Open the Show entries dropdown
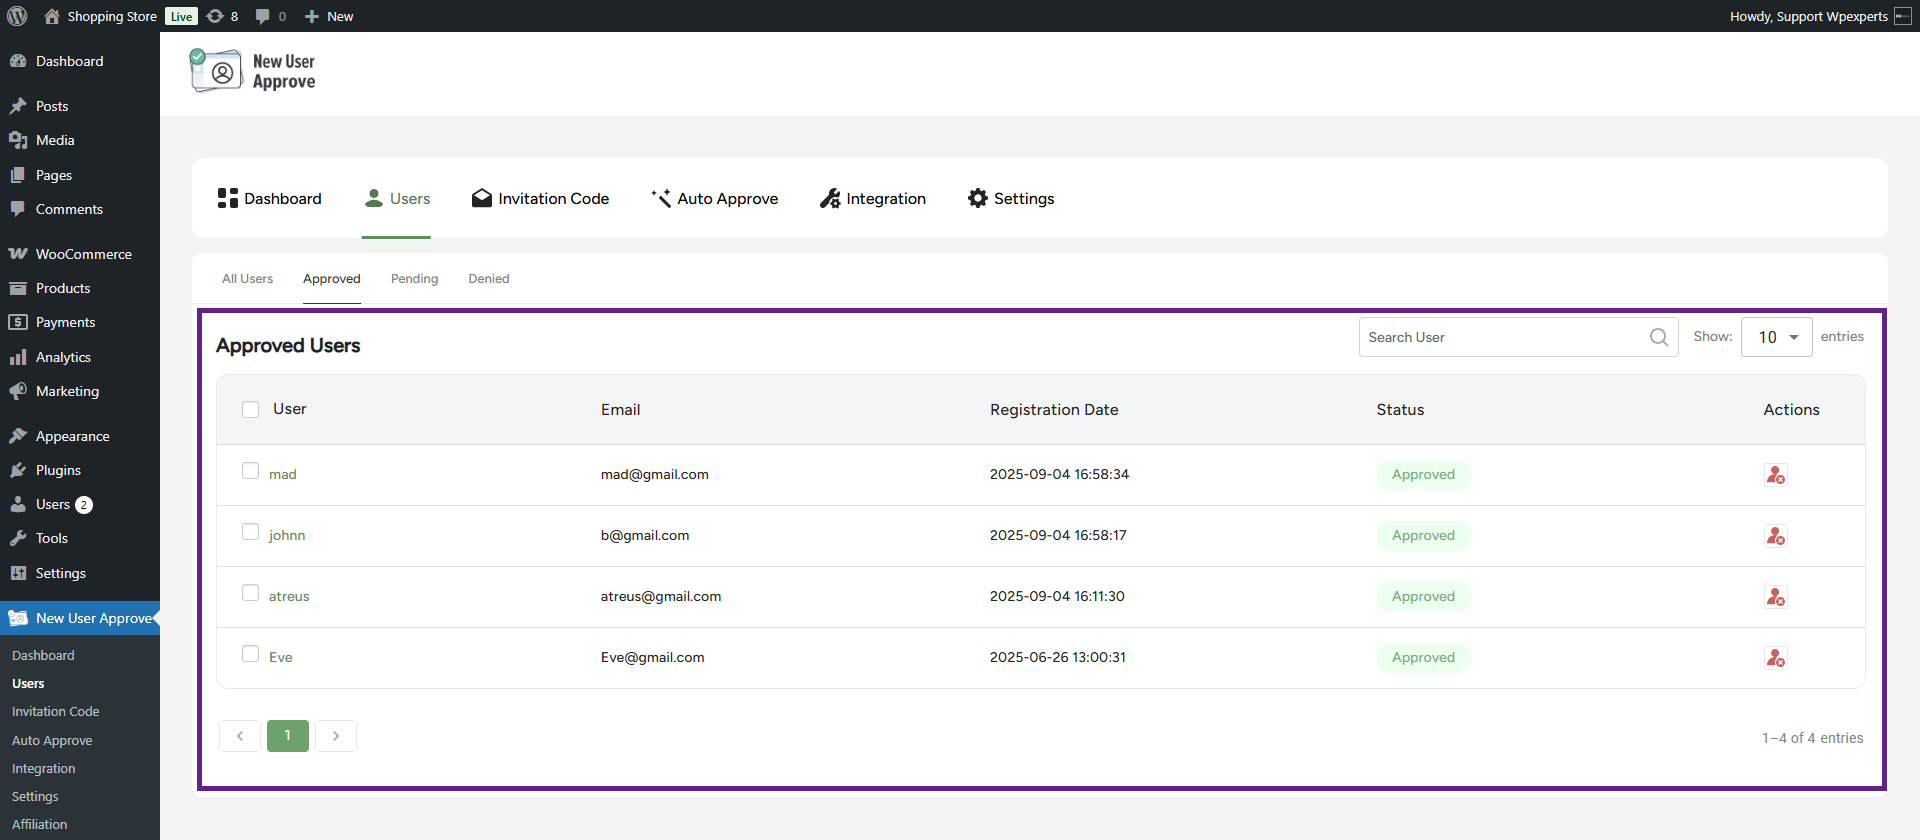Screen dimensions: 1920x840 (x=1776, y=338)
